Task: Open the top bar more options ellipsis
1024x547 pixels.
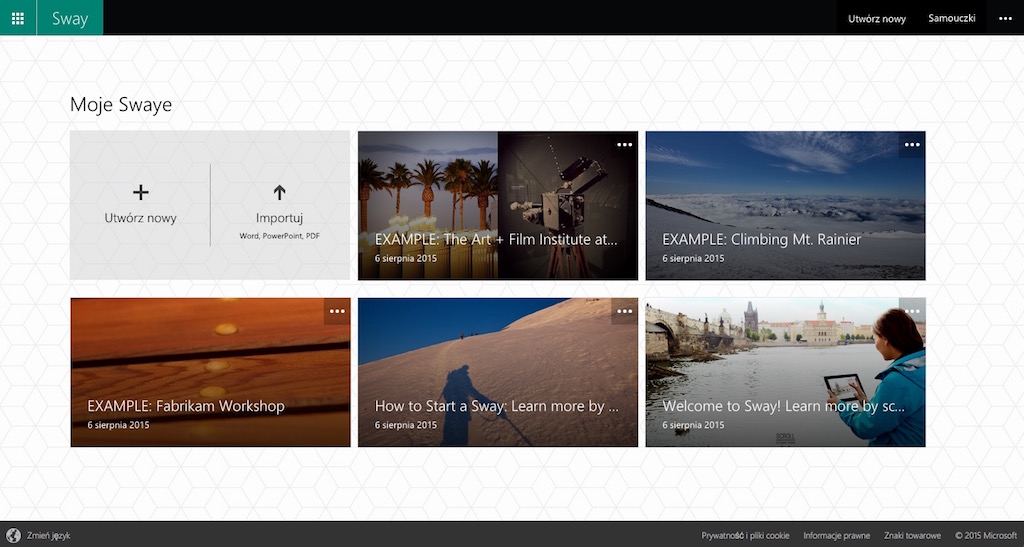Action: [1005, 18]
